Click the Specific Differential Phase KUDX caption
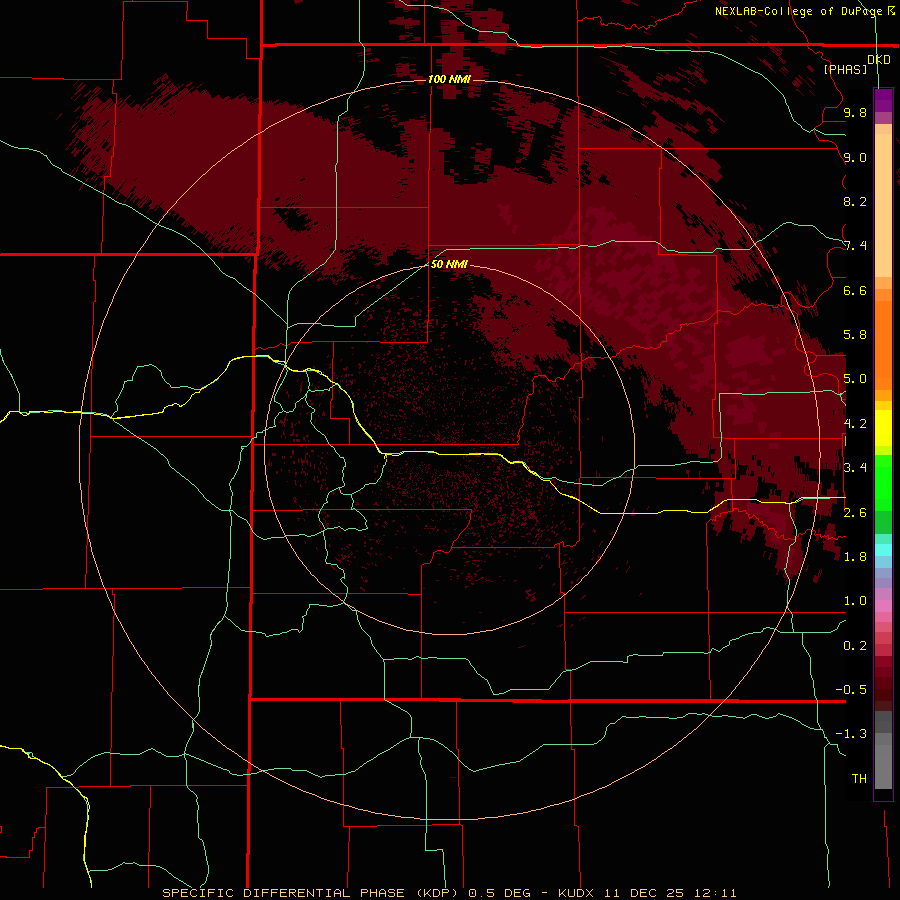Image resolution: width=900 pixels, height=900 pixels. pyautogui.click(x=449, y=893)
